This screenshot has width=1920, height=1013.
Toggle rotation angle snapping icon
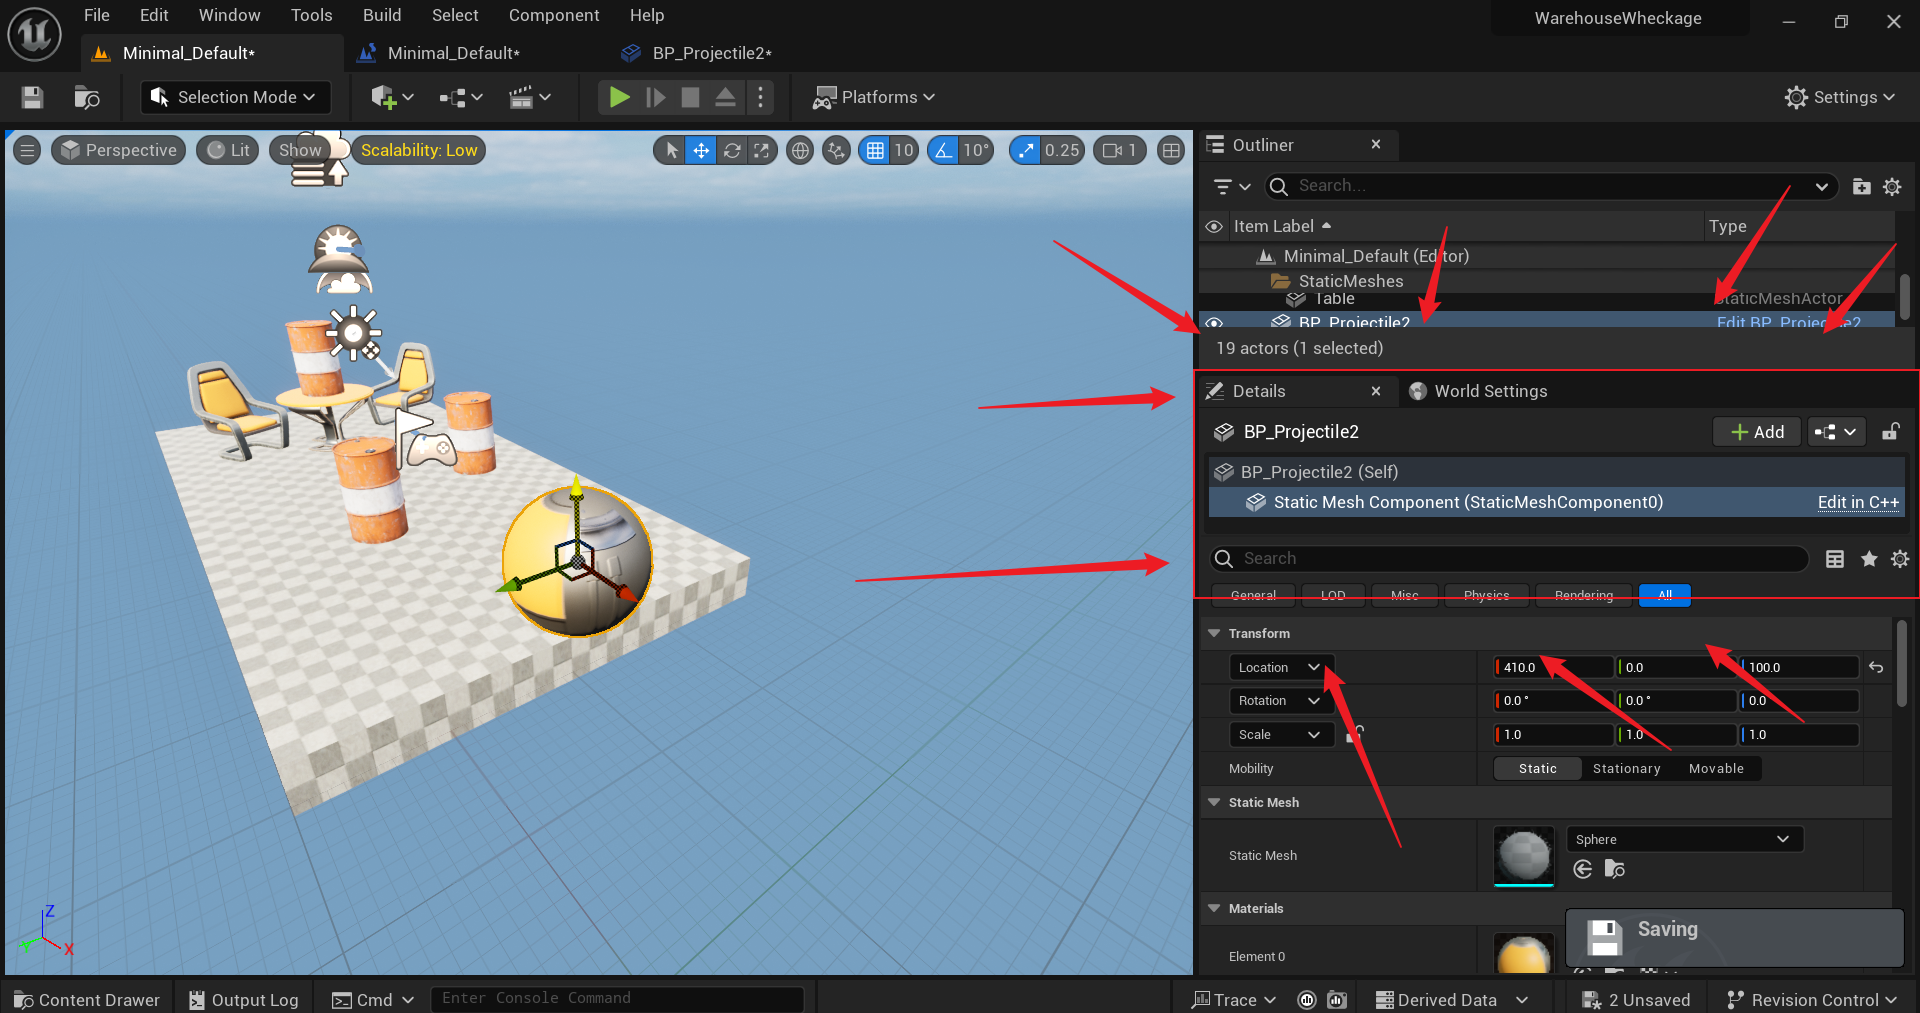(x=943, y=150)
